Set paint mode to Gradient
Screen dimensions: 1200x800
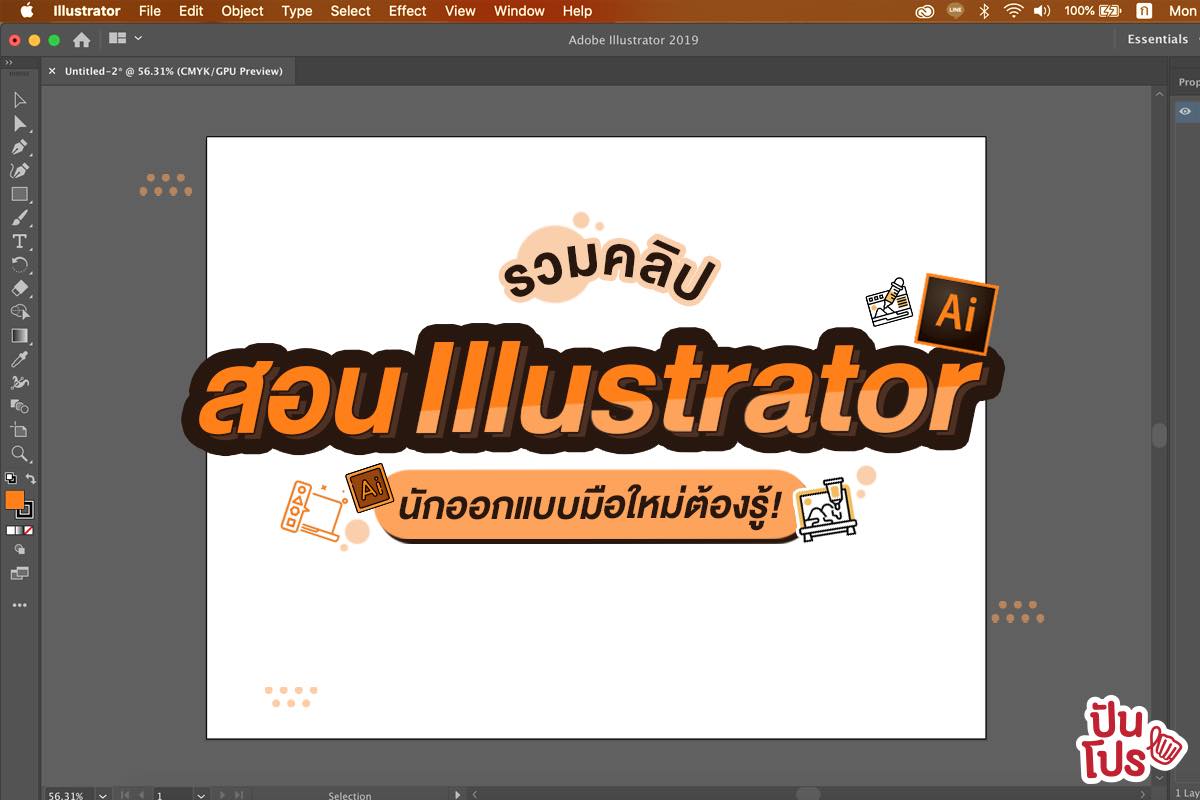point(19,530)
